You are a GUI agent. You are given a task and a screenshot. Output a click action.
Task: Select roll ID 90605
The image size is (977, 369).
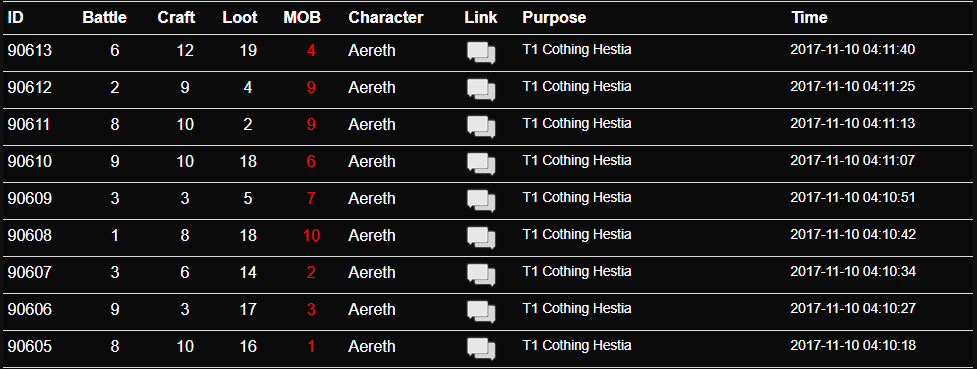pos(29,347)
